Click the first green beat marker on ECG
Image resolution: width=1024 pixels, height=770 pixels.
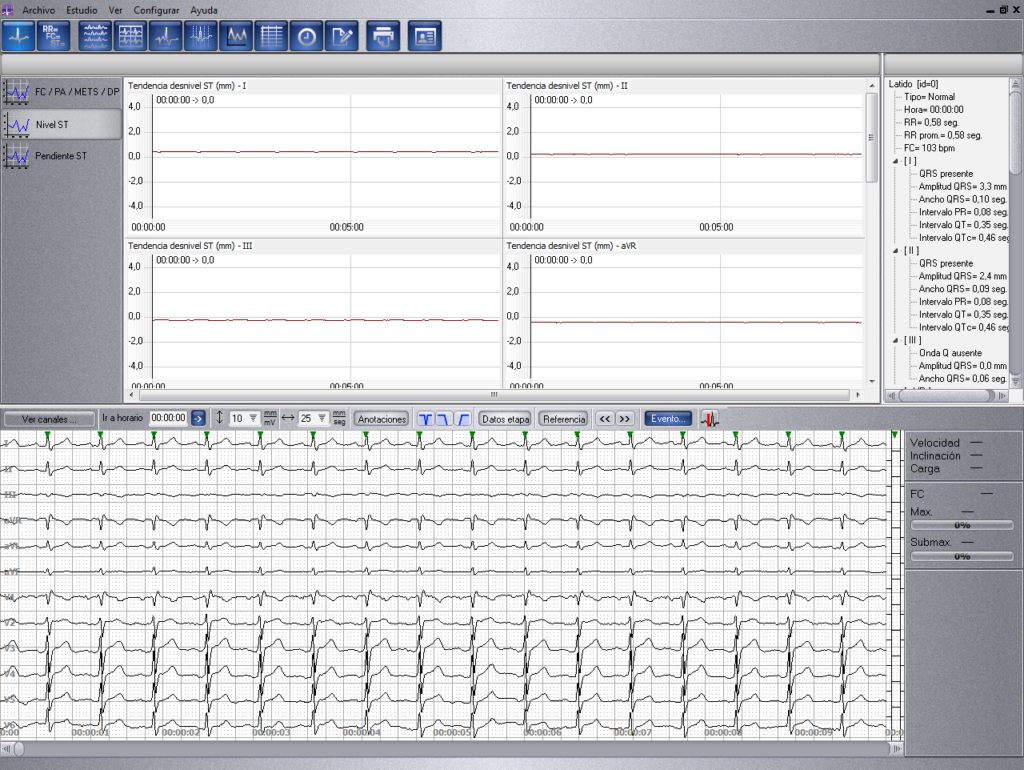click(48, 434)
